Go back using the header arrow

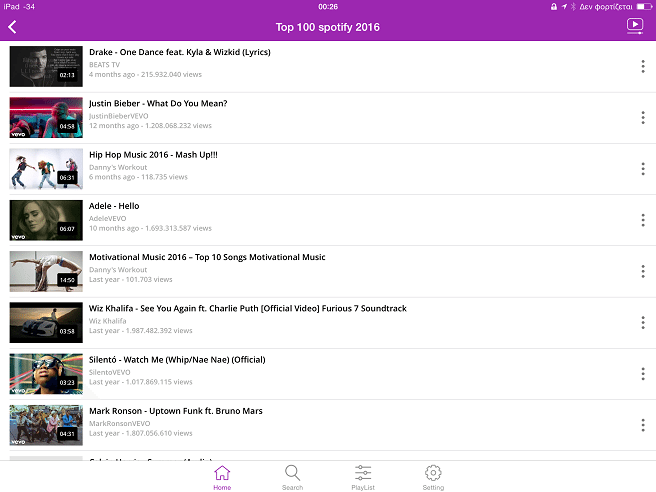click(12, 27)
